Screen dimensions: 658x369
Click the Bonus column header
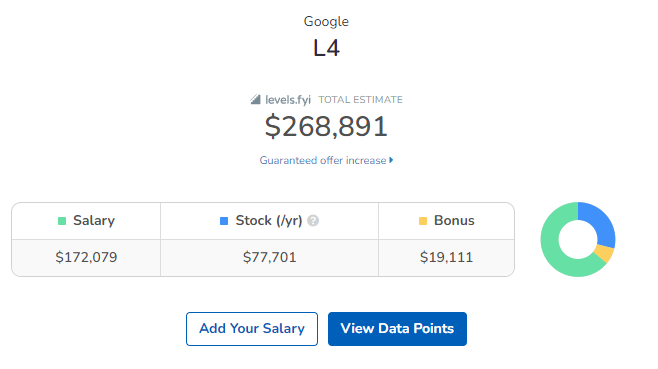(446, 221)
